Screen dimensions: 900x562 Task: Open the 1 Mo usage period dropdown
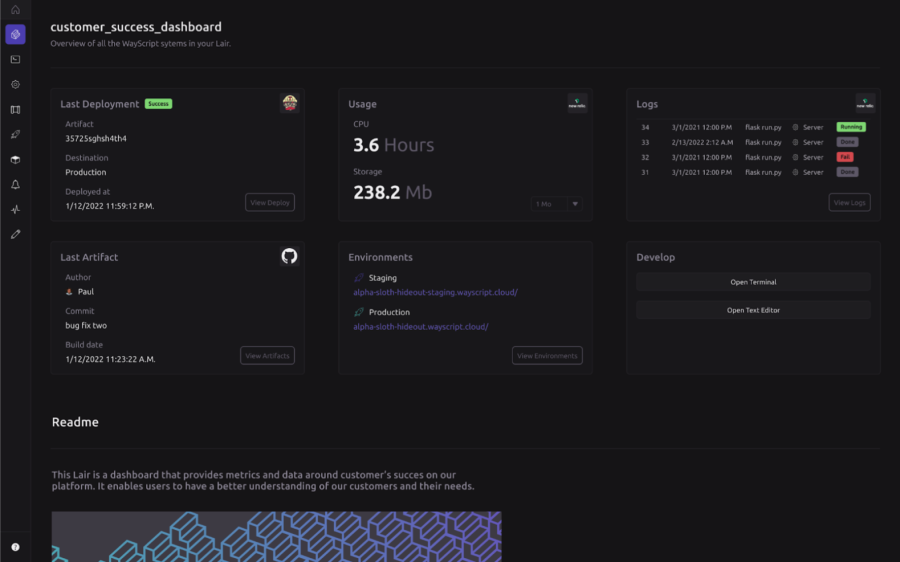(x=556, y=204)
